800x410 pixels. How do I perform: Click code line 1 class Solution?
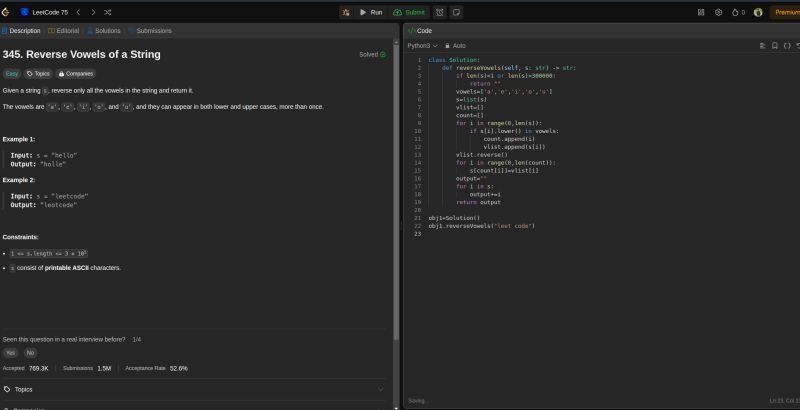(x=454, y=60)
